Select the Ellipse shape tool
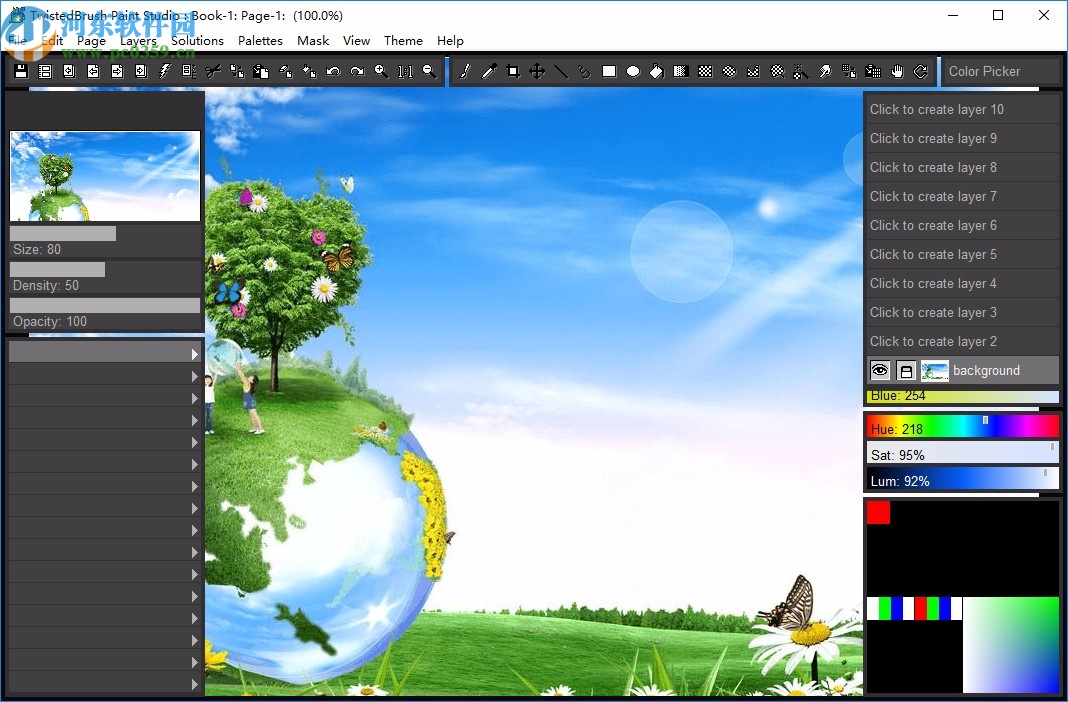1068x702 pixels. 631,71
